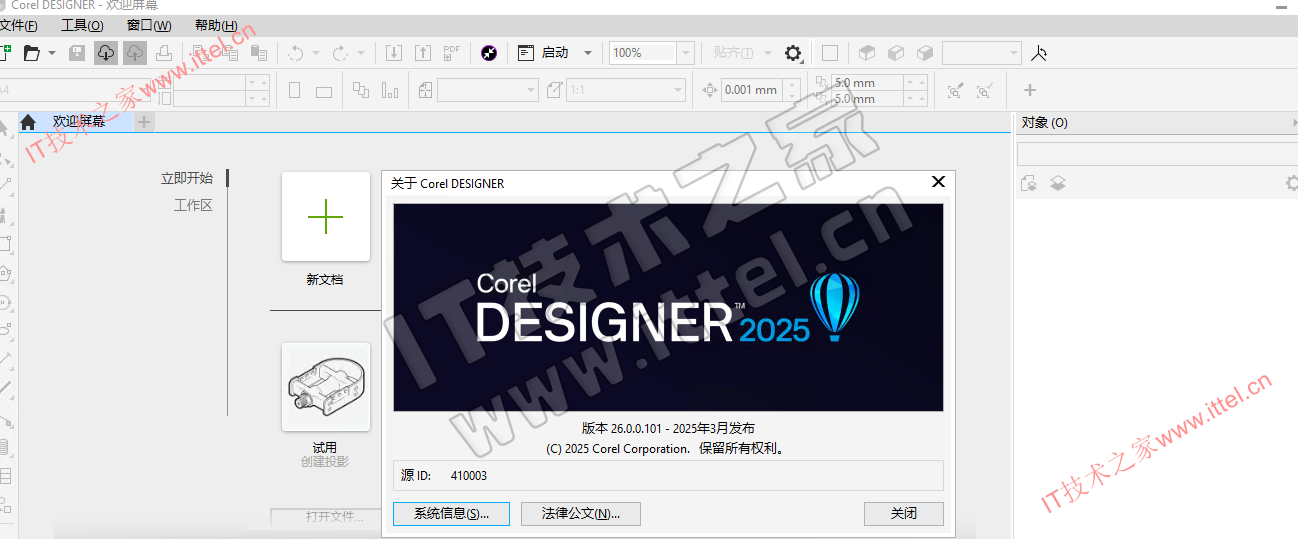The height and width of the screenshot is (539, 1298).
Task: Click the third projected cube icon
Action: click(925, 53)
